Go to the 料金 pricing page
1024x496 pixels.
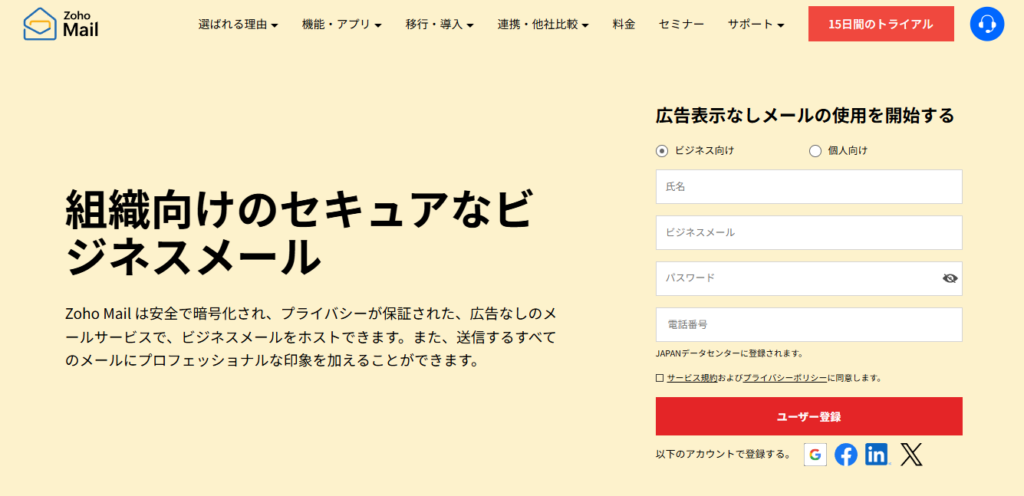tap(624, 24)
